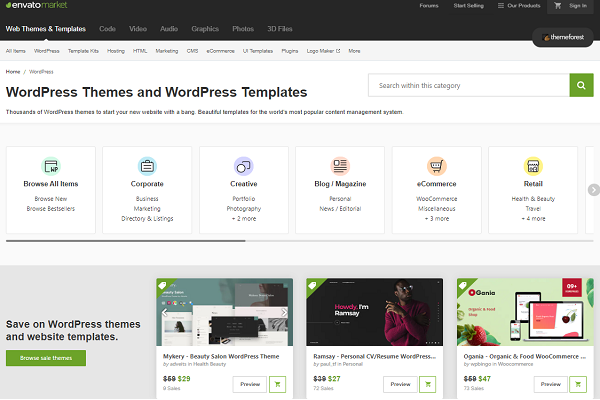This screenshot has height=400, width=600.
Task: Advance the category carousel with right arrow
Action: pyautogui.click(x=593, y=189)
